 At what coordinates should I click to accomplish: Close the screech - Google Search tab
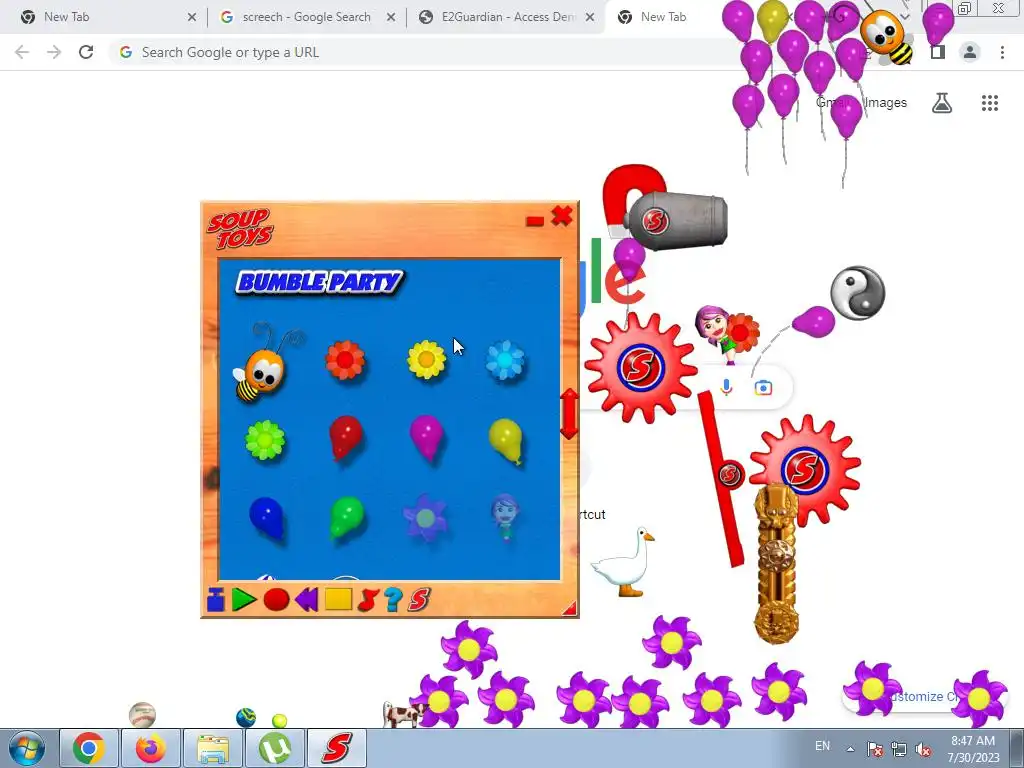[391, 17]
